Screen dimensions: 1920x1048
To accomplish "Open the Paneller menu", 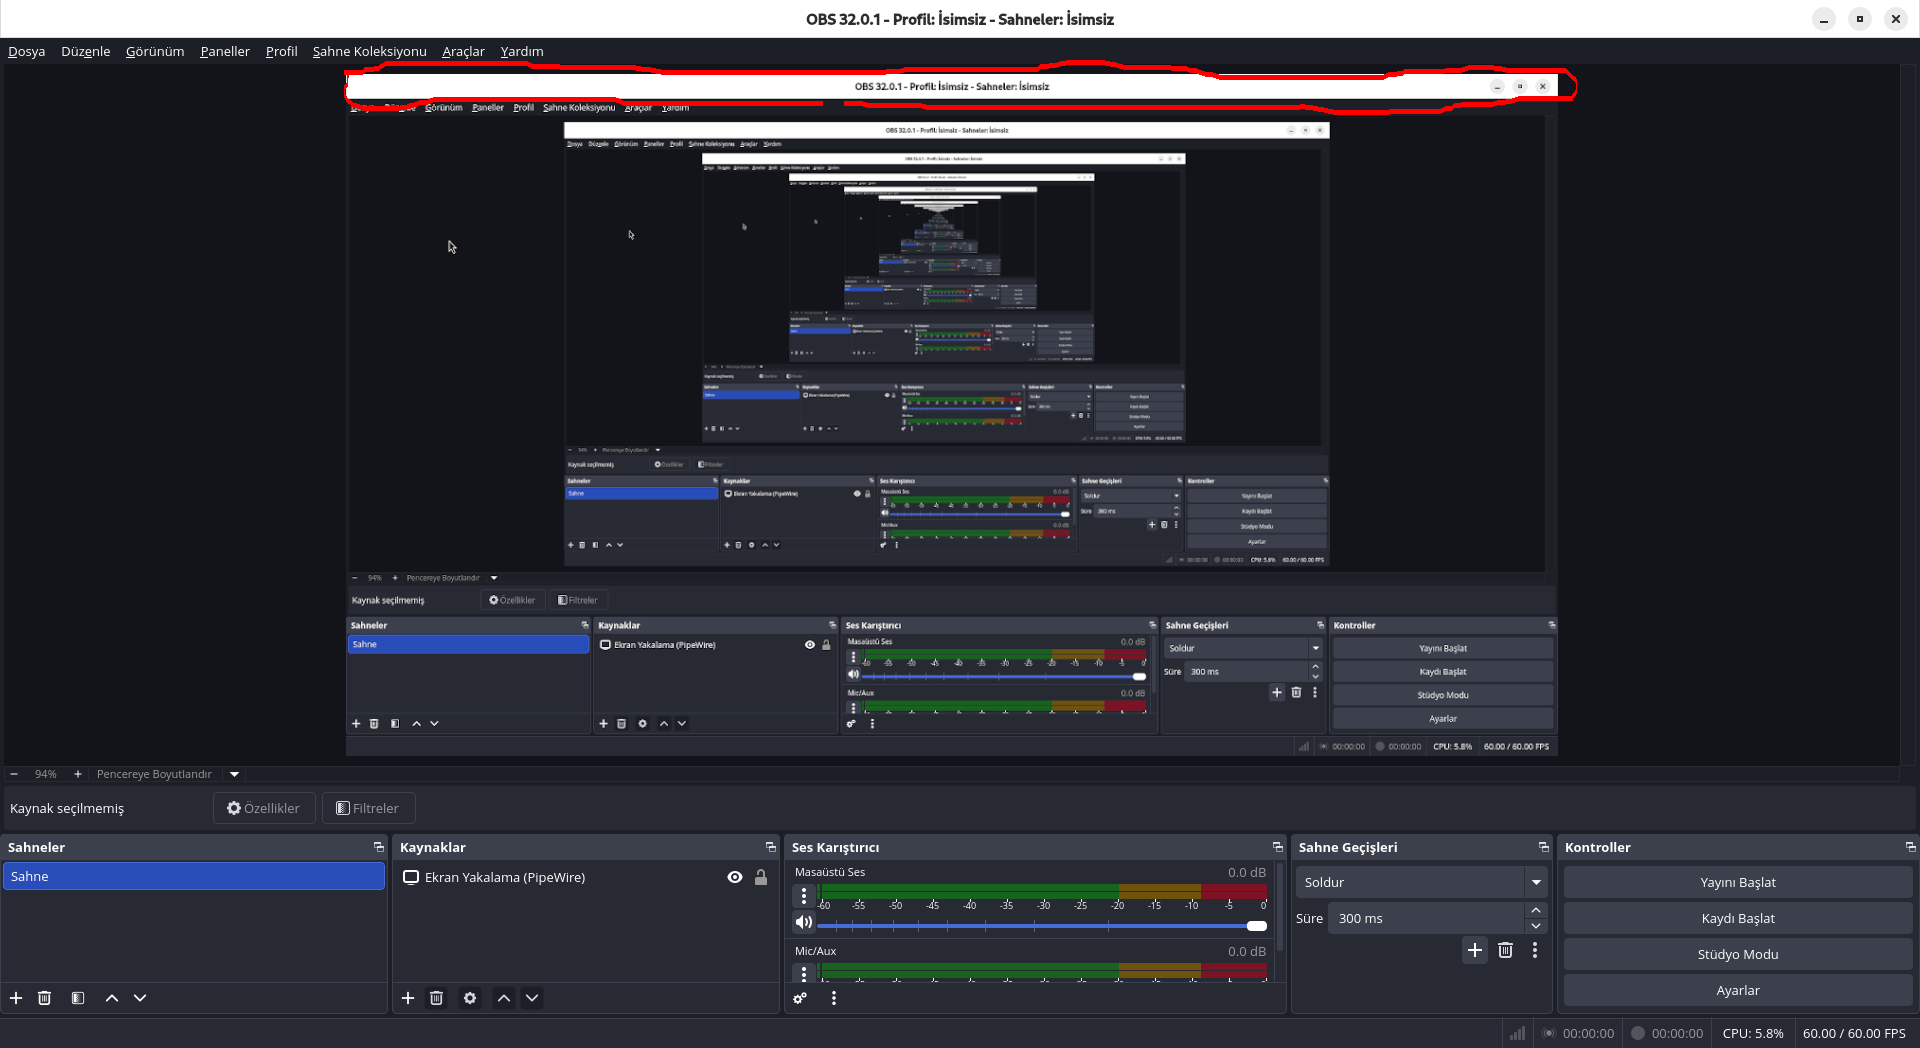I will pos(225,51).
